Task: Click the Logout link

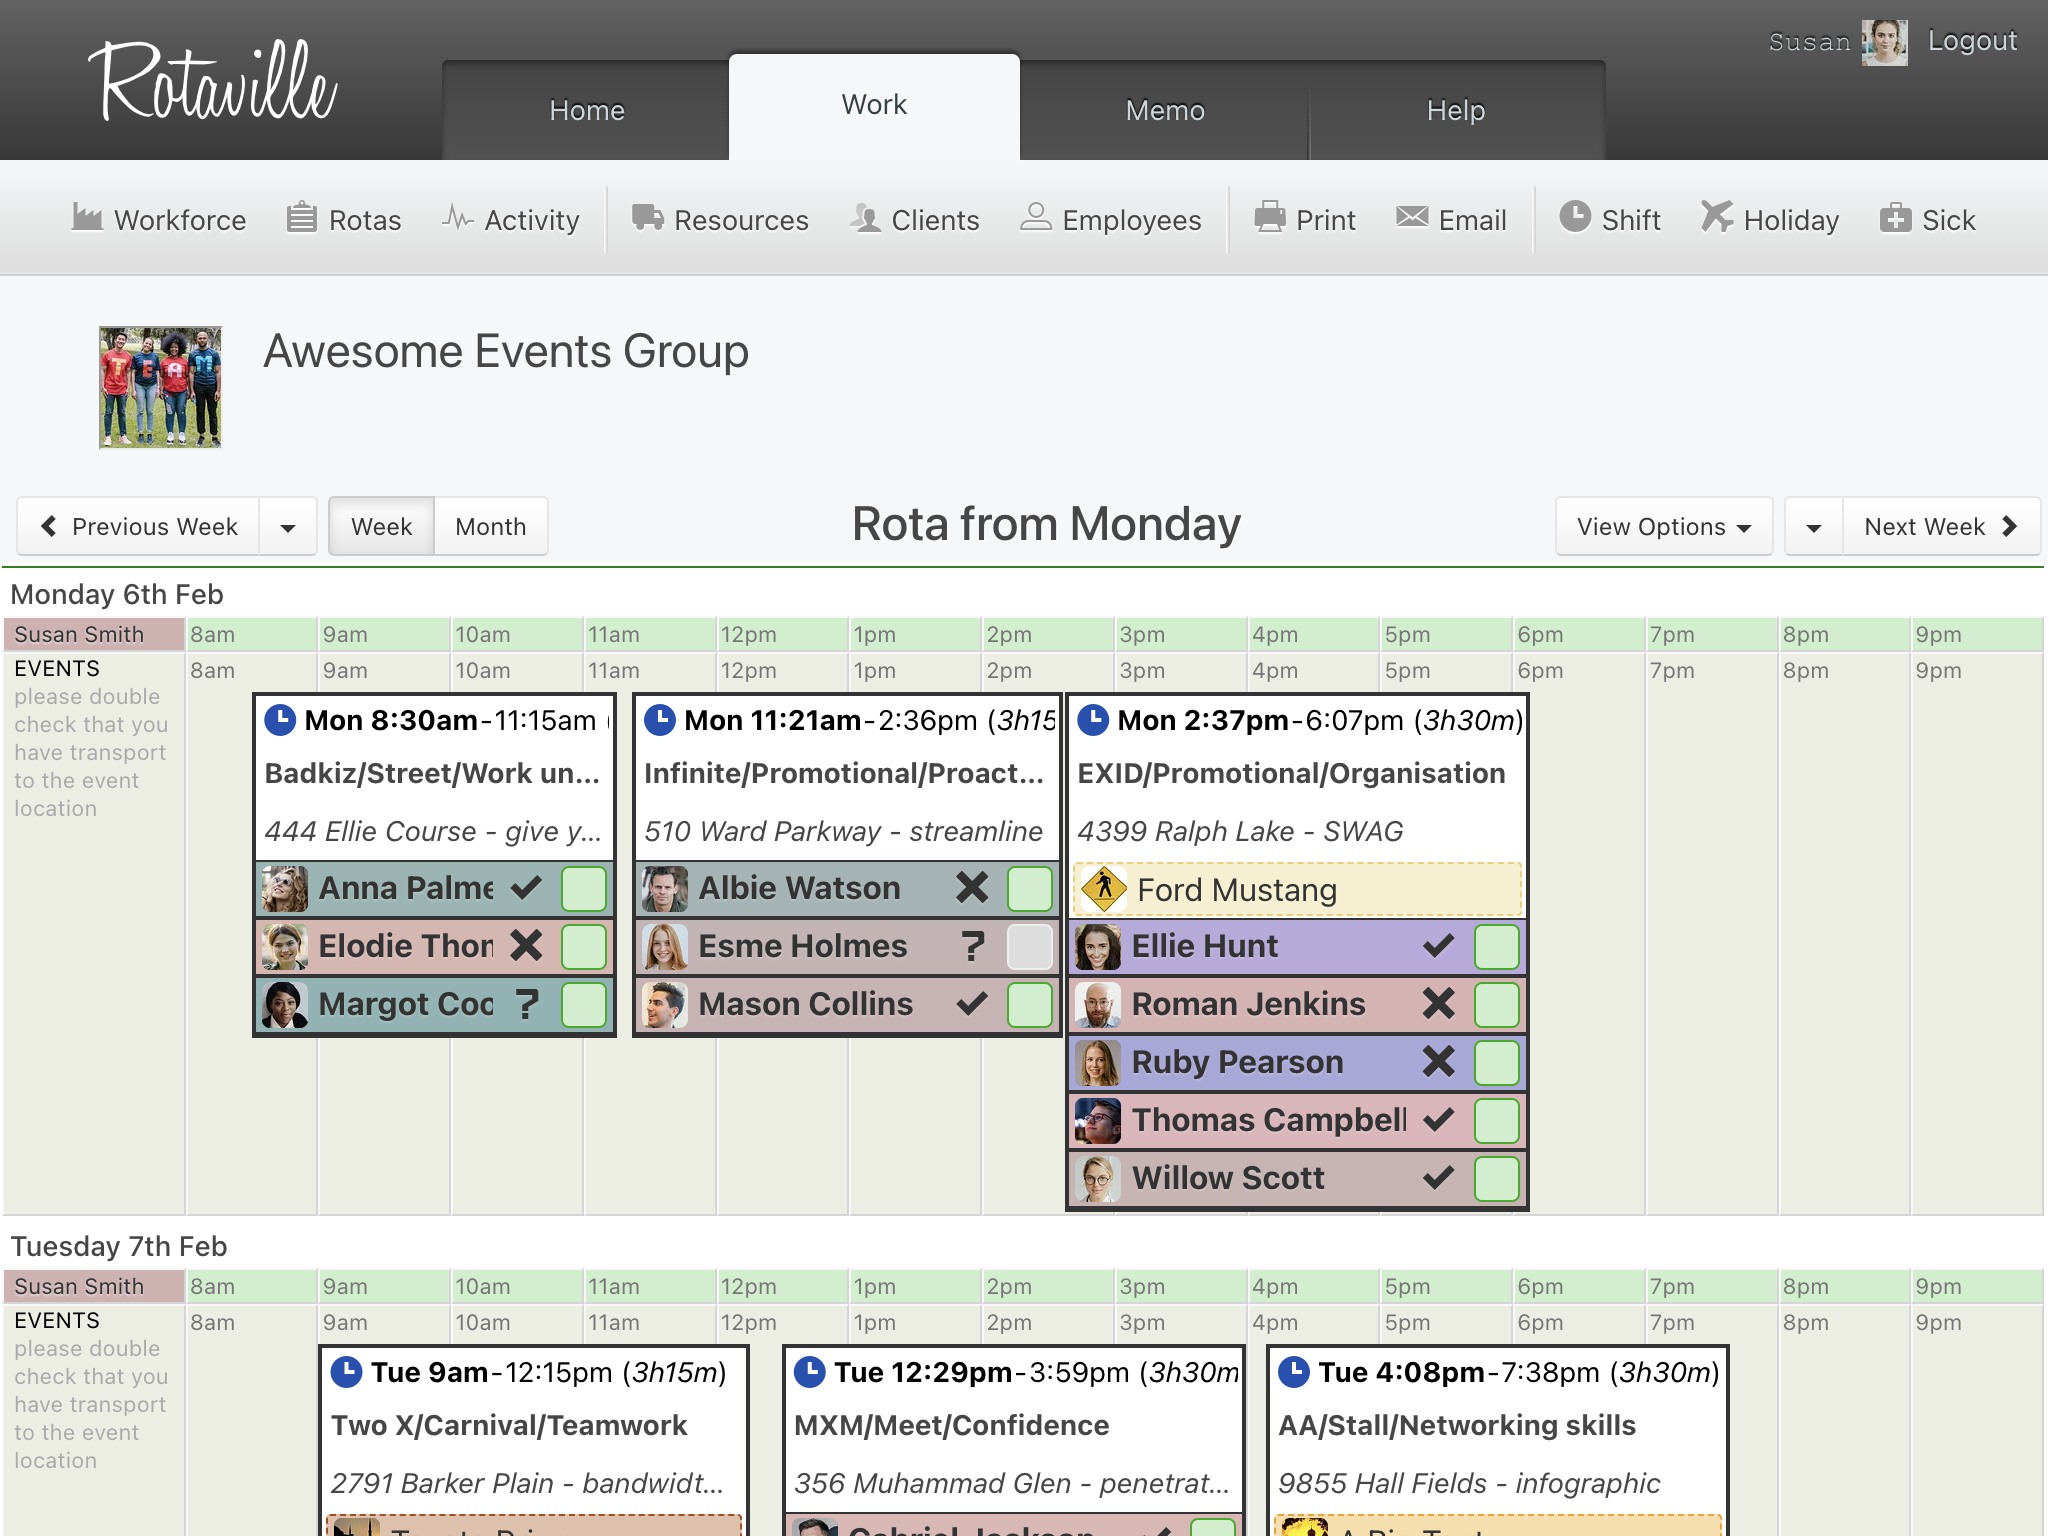Action: pos(1971,41)
